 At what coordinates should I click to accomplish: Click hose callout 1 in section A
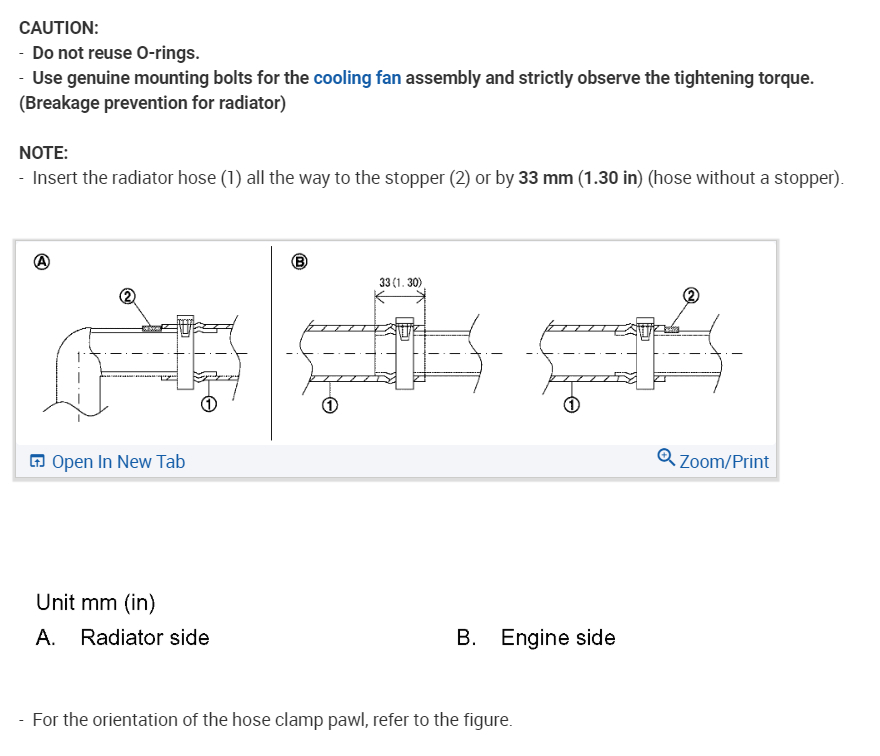[x=208, y=405]
